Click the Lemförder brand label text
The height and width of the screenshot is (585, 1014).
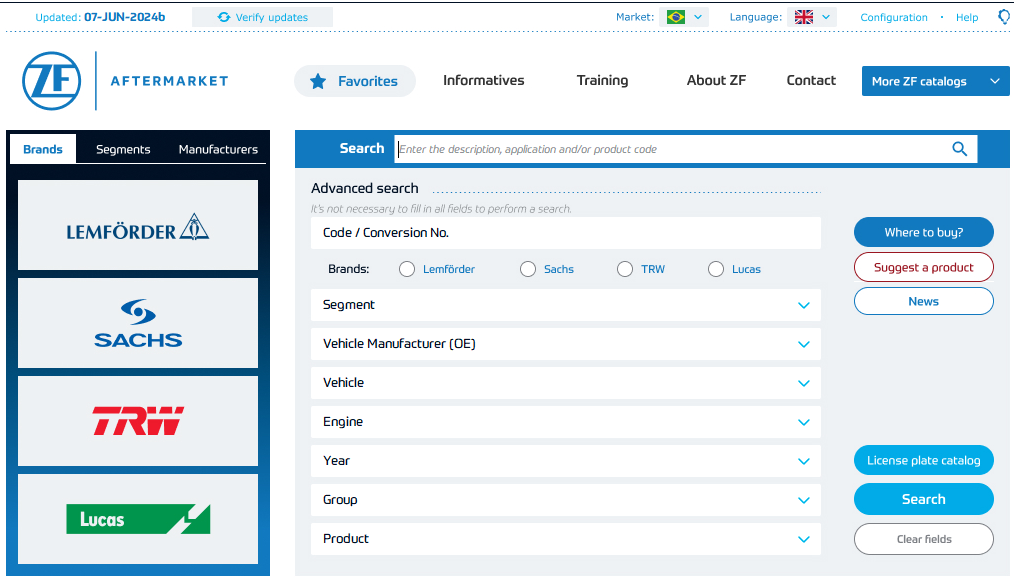(449, 269)
